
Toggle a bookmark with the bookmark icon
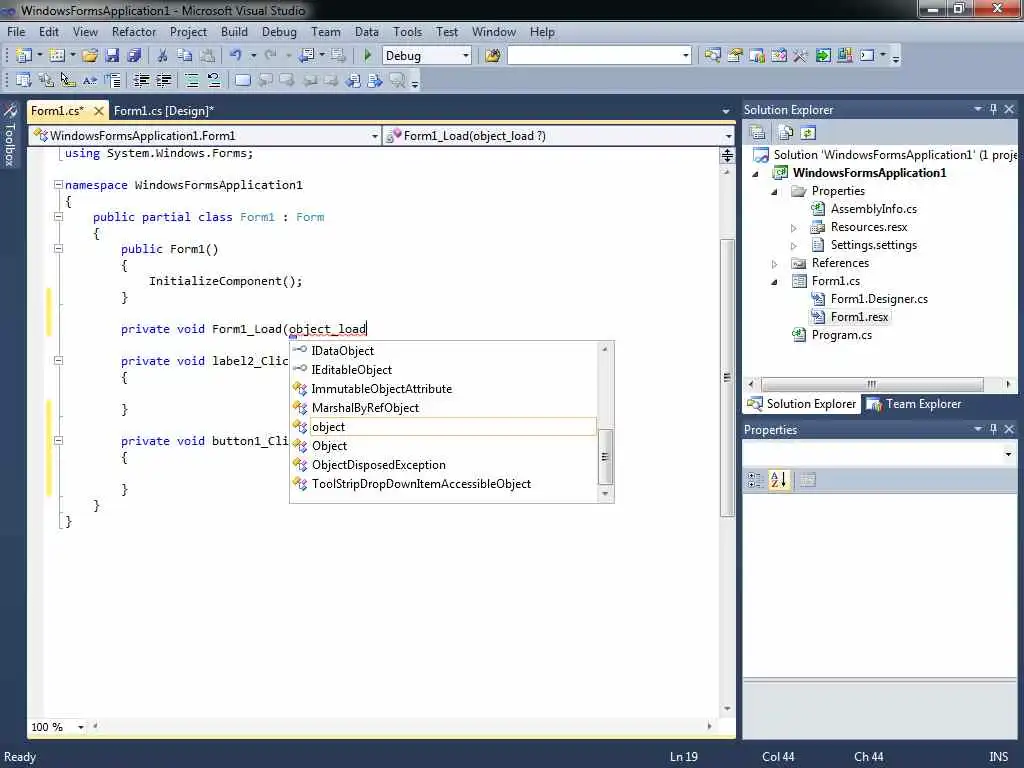pyautogui.click(x=243, y=80)
